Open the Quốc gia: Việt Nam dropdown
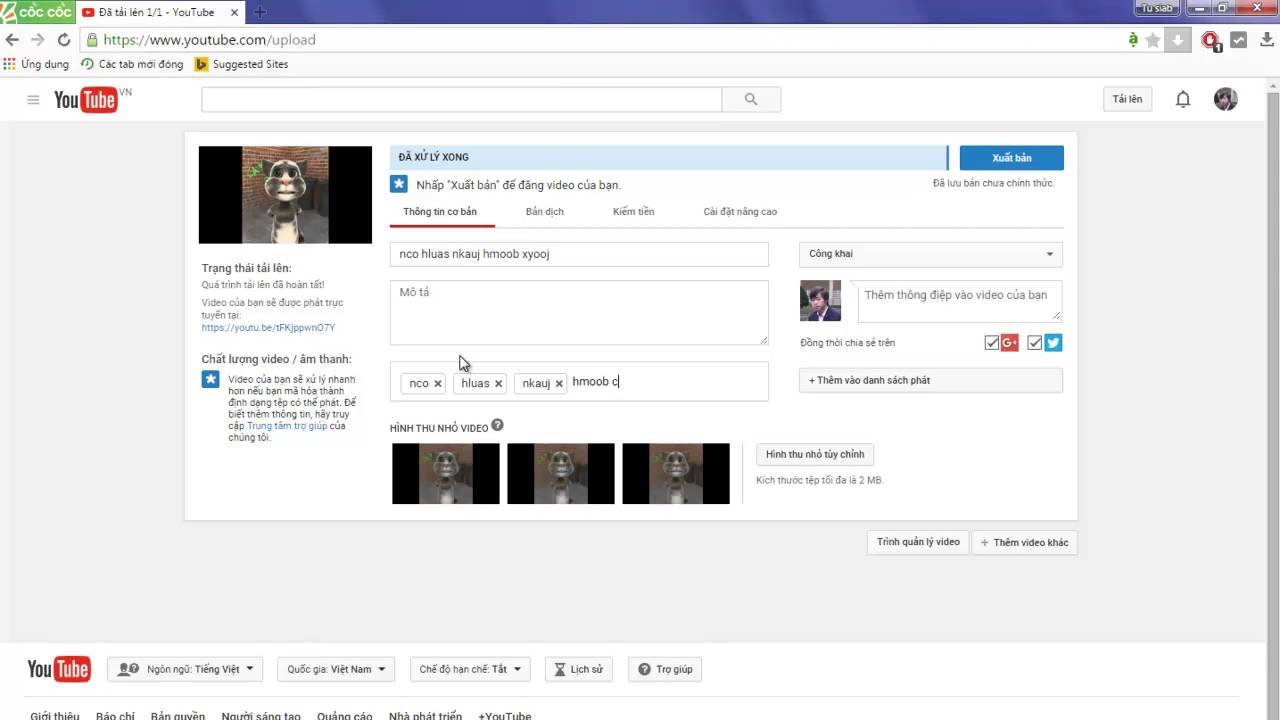1280x720 pixels. click(336, 669)
